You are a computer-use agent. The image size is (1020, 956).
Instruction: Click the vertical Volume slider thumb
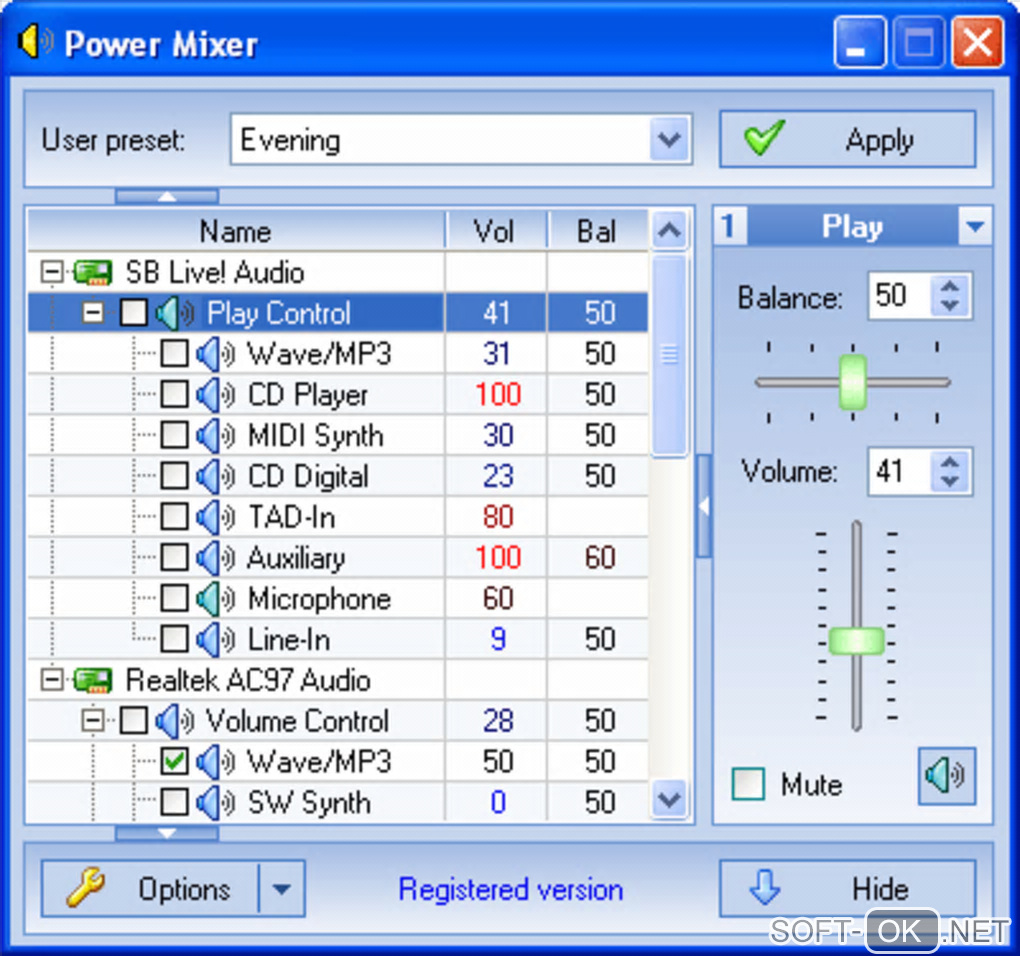(857, 641)
